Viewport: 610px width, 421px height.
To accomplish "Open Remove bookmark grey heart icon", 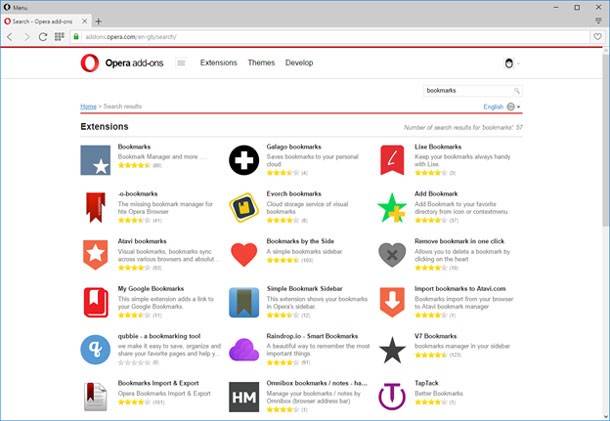I will (x=392, y=254).
